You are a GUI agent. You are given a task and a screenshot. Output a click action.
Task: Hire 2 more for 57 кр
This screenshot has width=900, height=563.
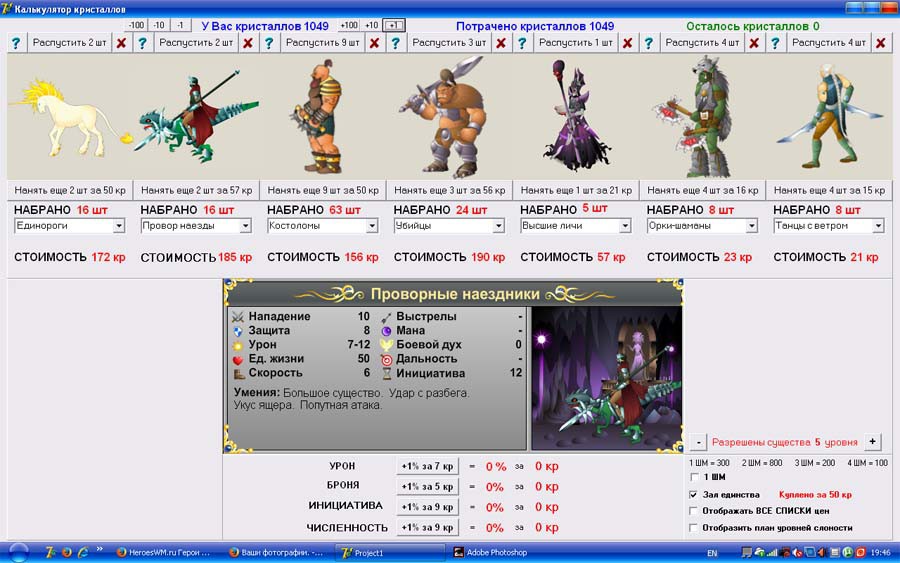point(196,190)
